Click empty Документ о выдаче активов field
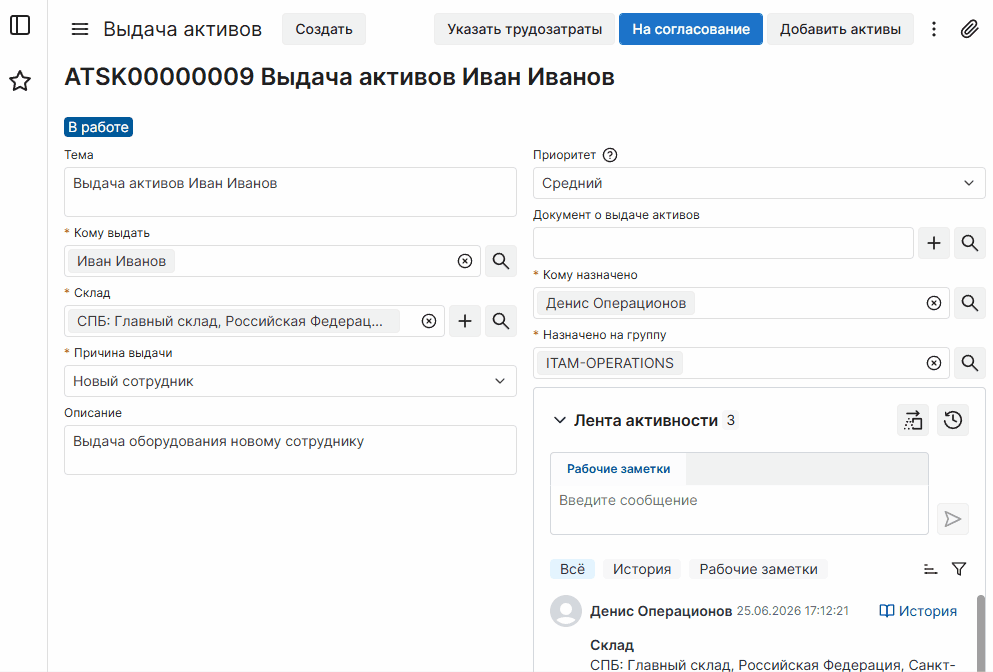The height and width of the screenshot is (672, 993). (723, 243)
